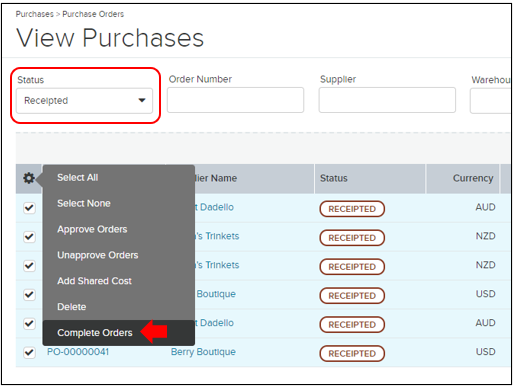The height and width of the screenshot is (389, 515).
Task: Uncheck the checkbox of the first NZD Trinkets row
Action: pos(29,237)
